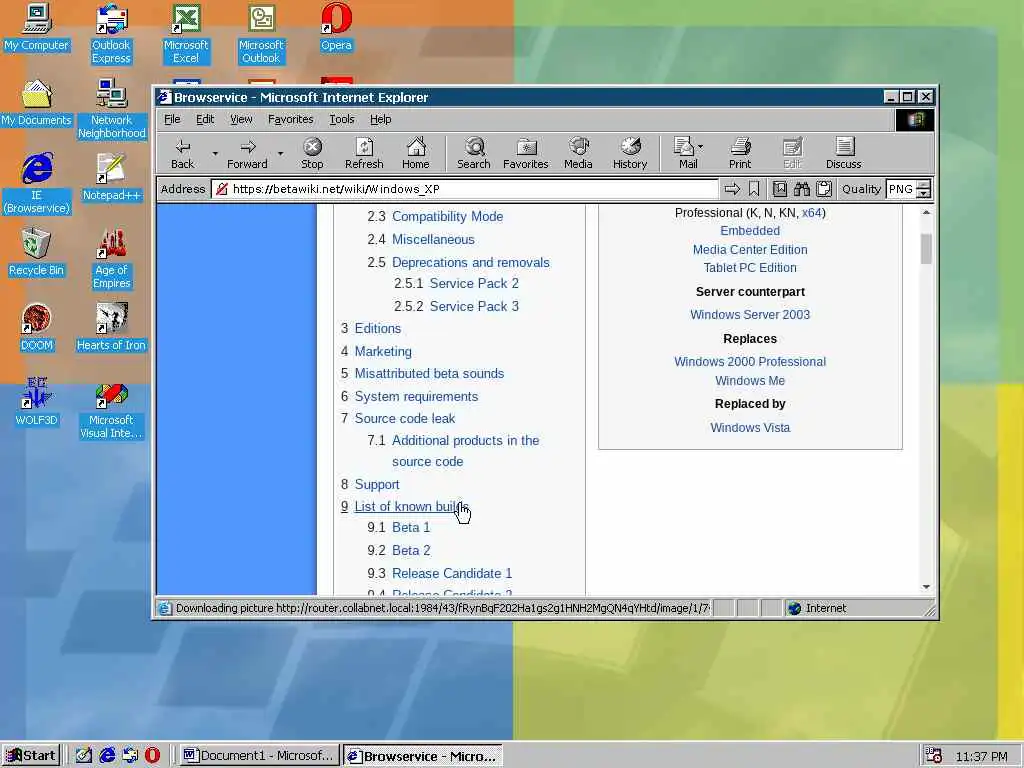Open the 'Media Center Edition' link
The height and width of the screenshot is (768, 1024).
[750, 249]
